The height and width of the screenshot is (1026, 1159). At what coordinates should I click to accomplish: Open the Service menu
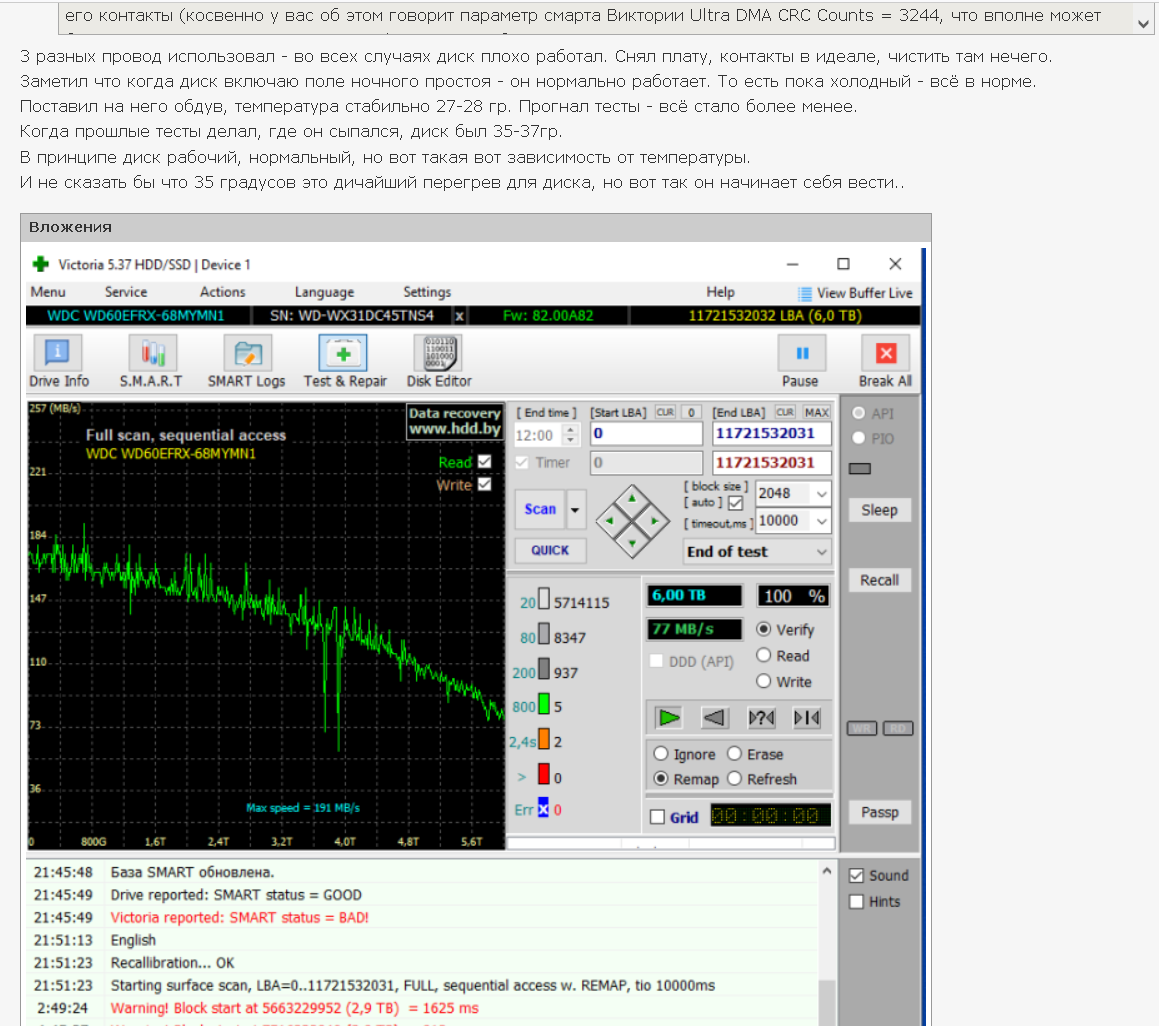click(x=126, y=292)
